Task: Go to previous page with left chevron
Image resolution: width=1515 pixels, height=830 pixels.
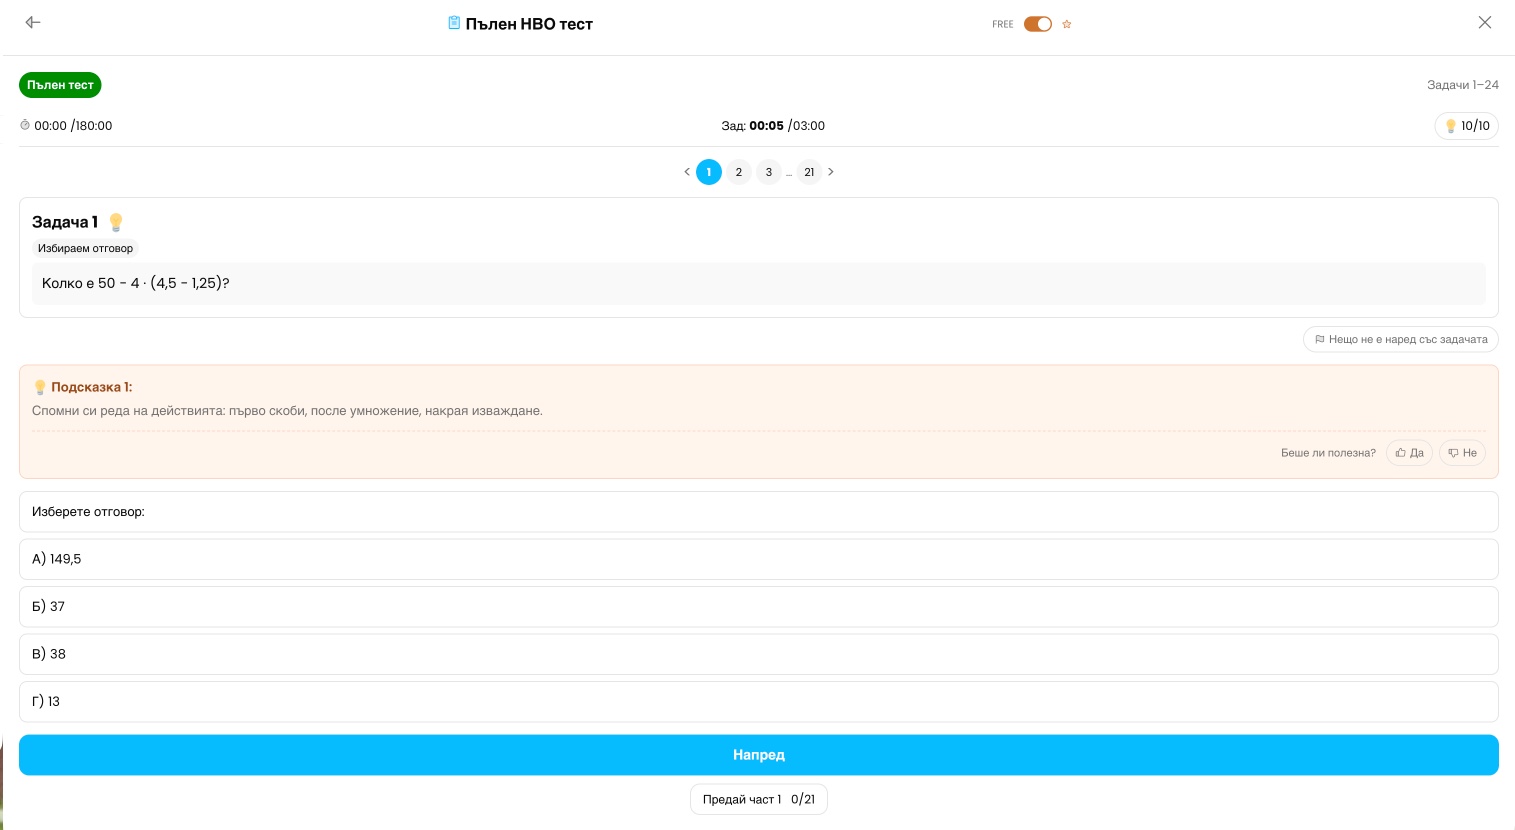Action: 687,172
